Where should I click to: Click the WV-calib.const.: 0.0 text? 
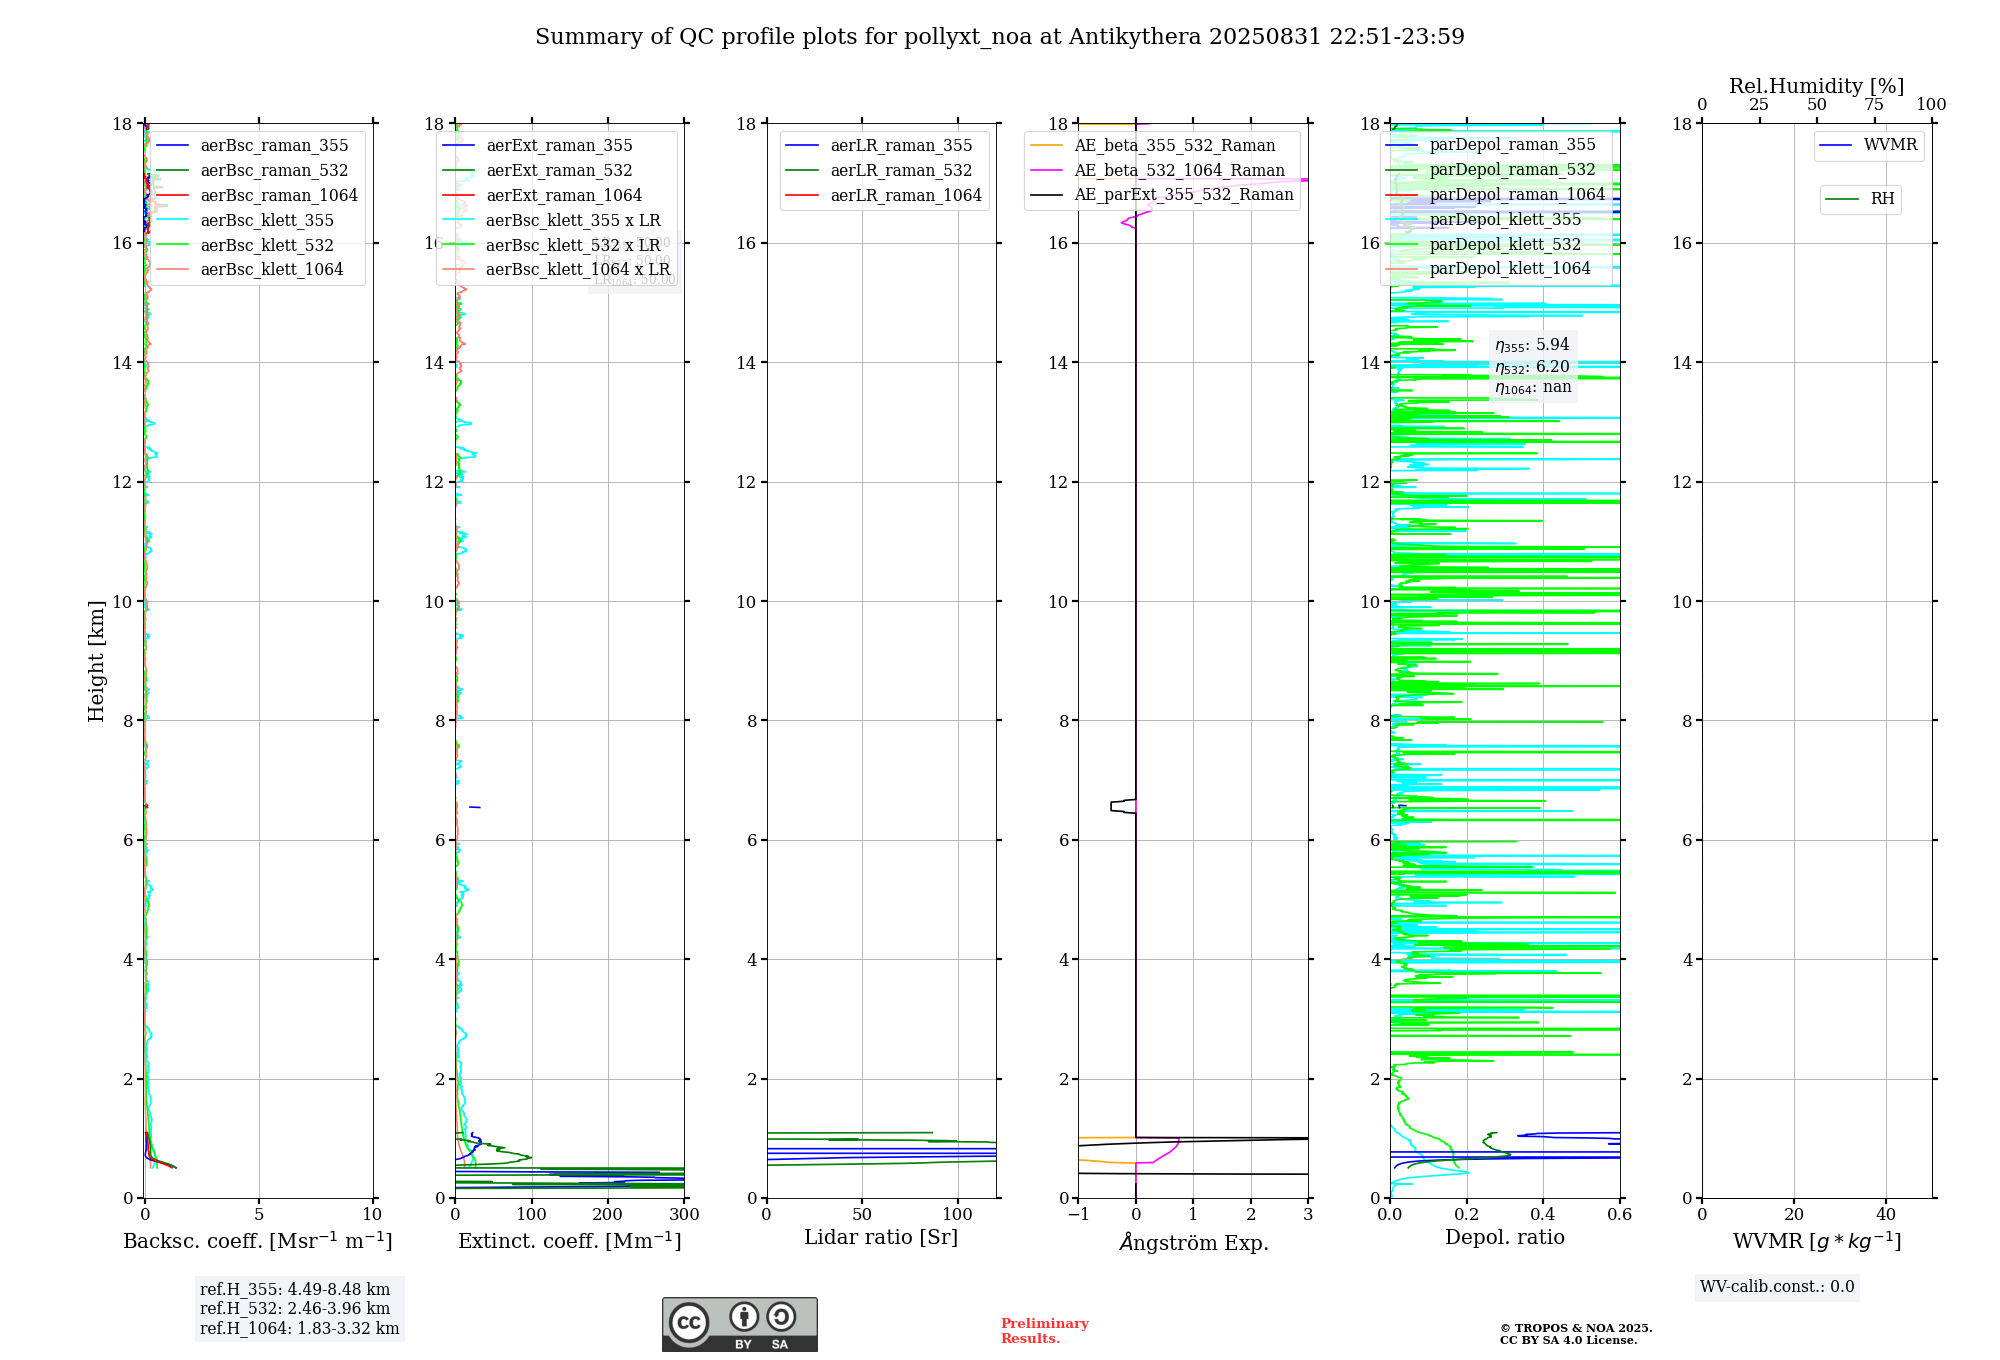(1777, 1287)
